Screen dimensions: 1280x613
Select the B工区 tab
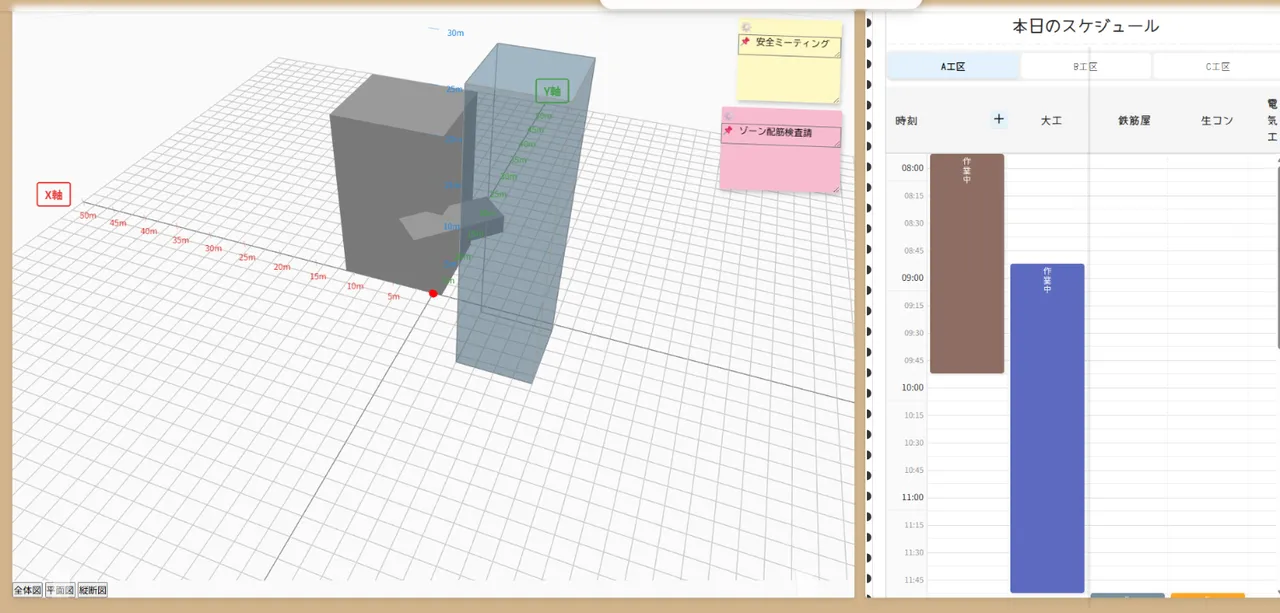1086,67
